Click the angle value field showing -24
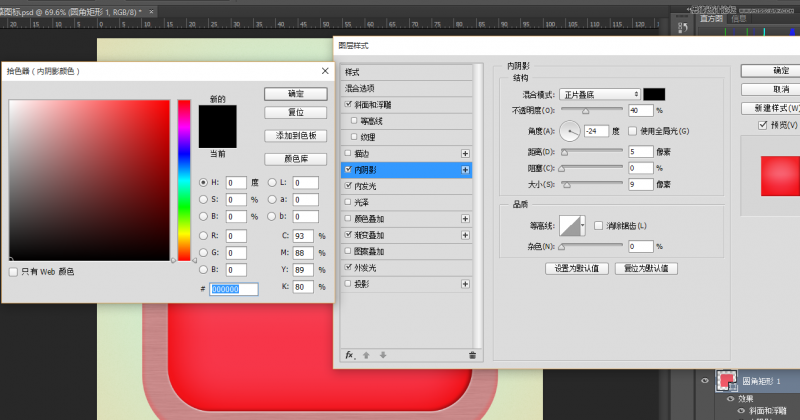Screen dimensions: 800x420 tap(596, 131)
